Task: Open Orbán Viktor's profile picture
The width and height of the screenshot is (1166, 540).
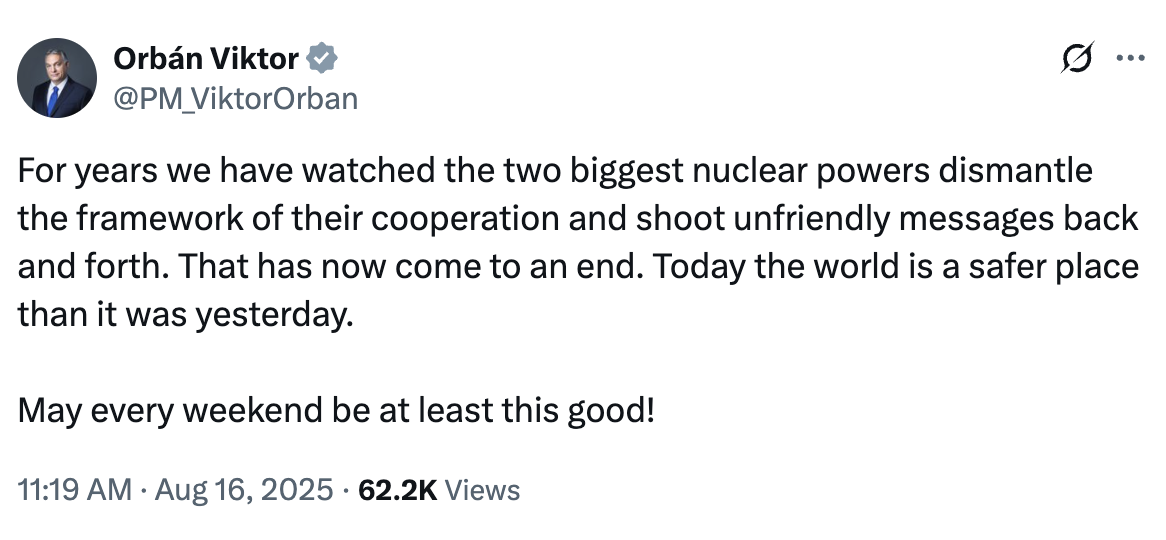Action: [x=57, y=78]
